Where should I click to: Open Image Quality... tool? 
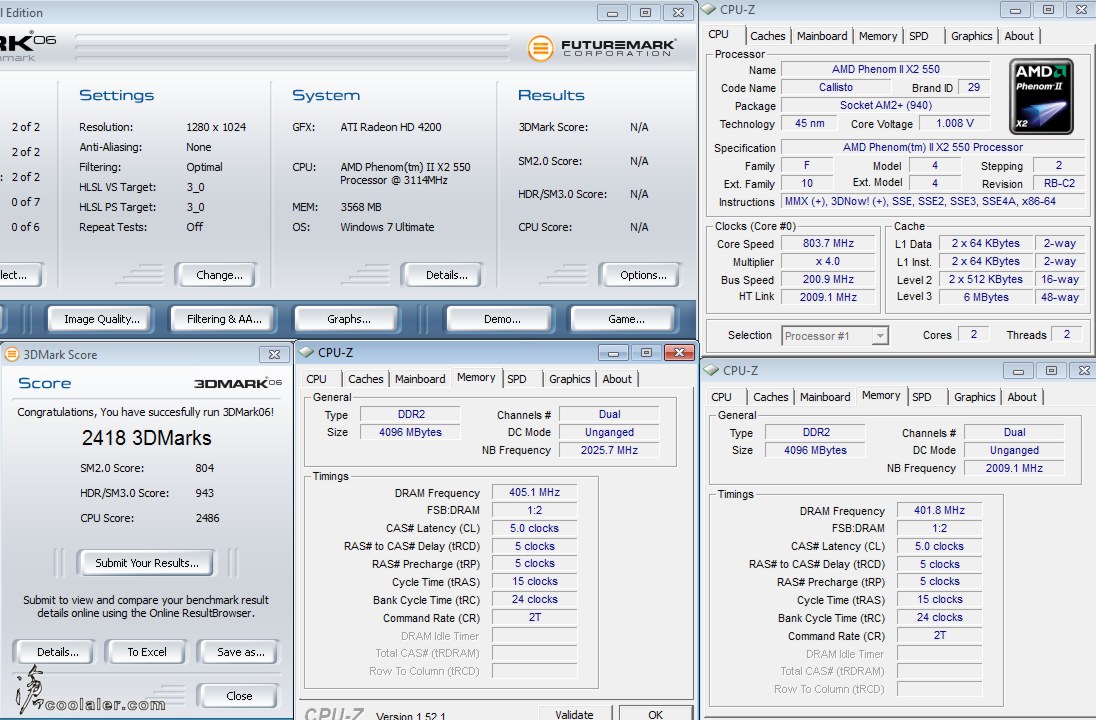pos(102,319)
